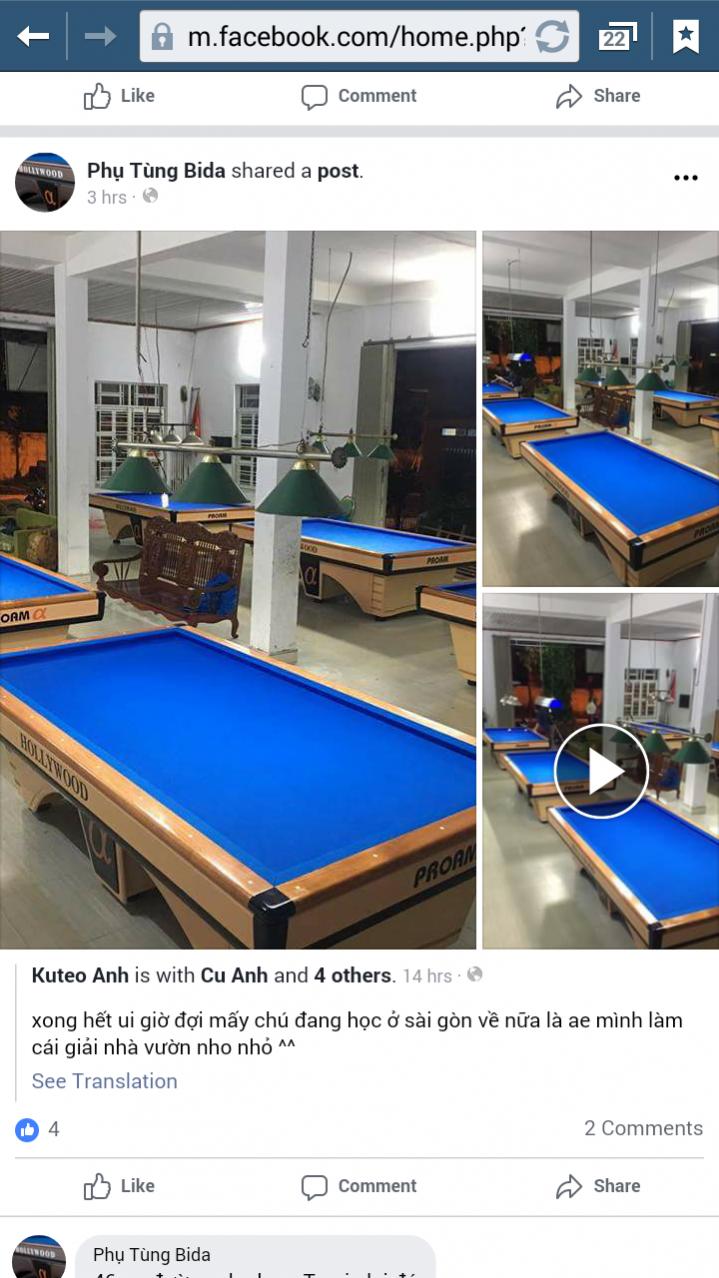Open the large billiard table photo

point(238,590)
